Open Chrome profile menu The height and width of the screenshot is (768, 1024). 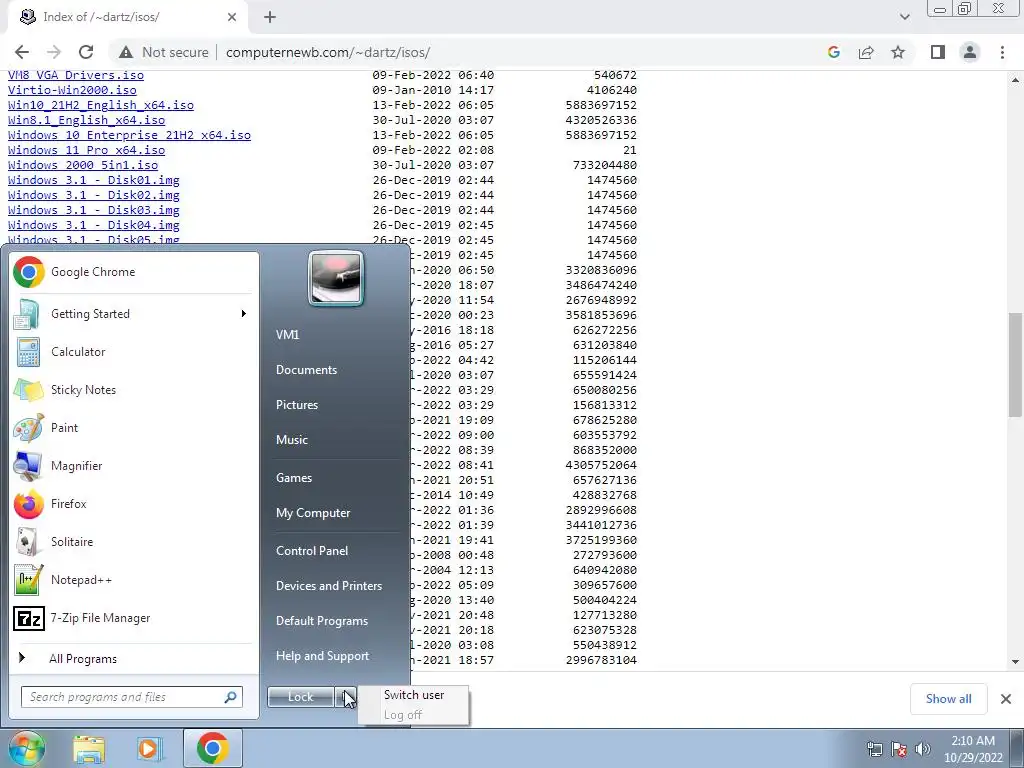click(x=970, y=52)
